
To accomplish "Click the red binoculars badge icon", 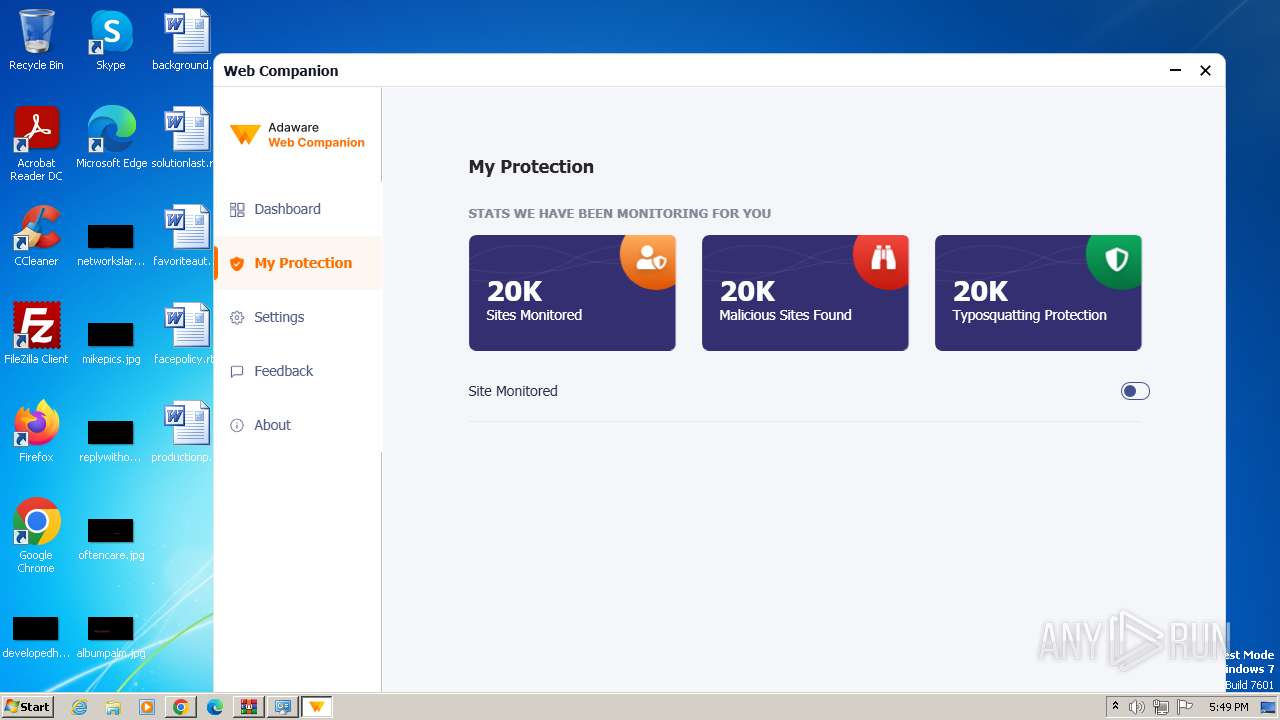I will [883, 260].
